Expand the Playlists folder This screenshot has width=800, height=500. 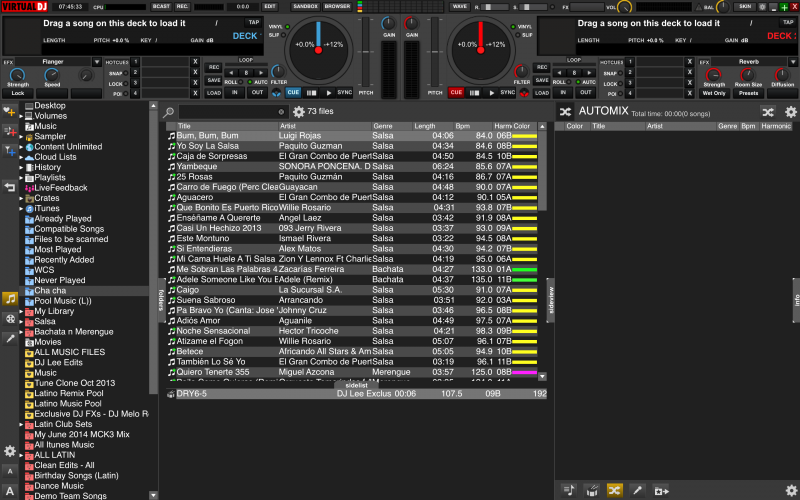21,178
